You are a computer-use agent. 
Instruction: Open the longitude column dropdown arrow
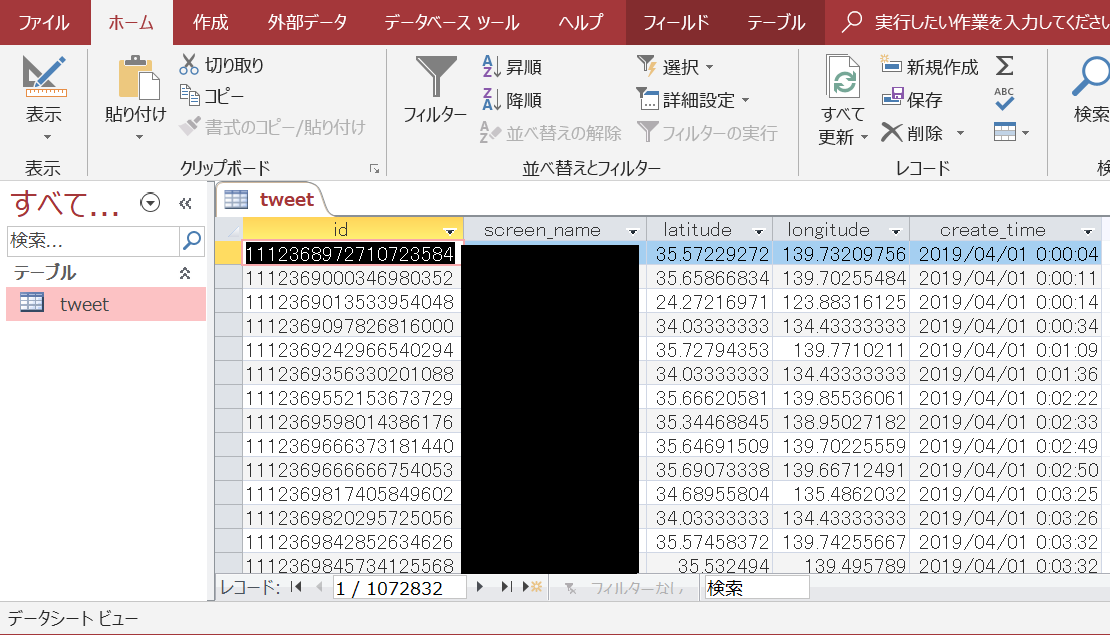point(896,231)
